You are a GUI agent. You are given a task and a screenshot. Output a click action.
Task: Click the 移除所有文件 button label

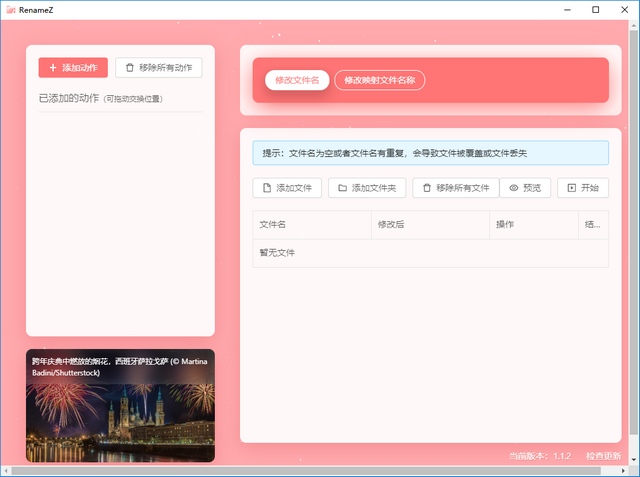coord(462,188)
